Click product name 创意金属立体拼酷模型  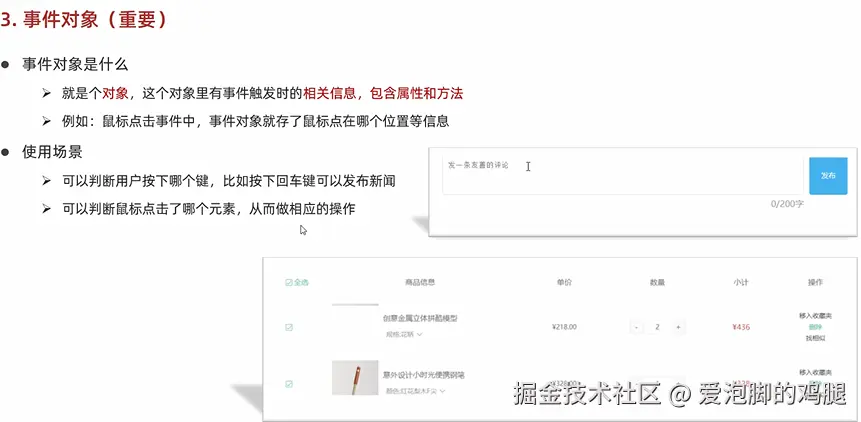421,318
